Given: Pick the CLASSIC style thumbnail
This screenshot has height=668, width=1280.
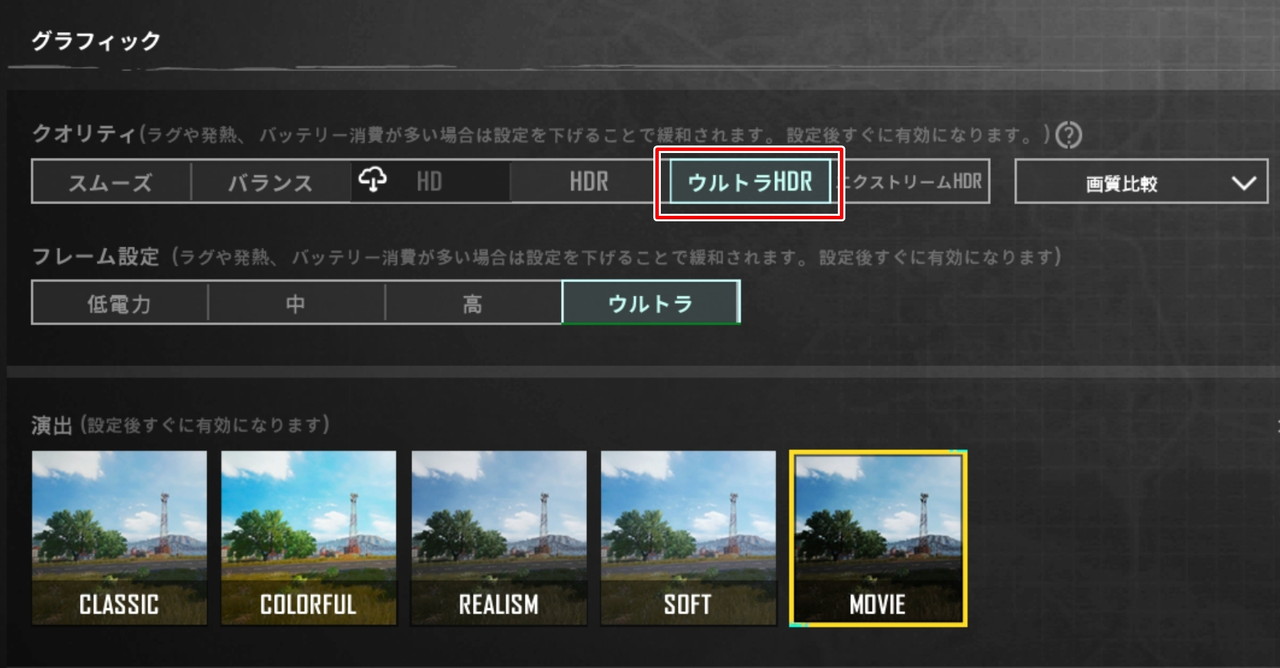Looking at the screenshot, I should pyautogui.click(x=119, y=538).
